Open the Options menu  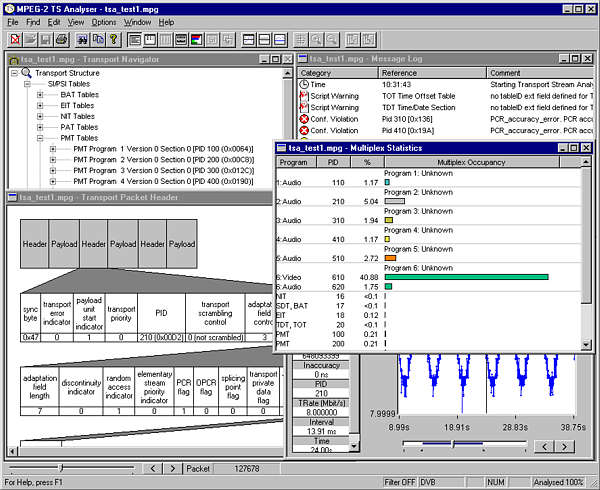coord(103,22)
